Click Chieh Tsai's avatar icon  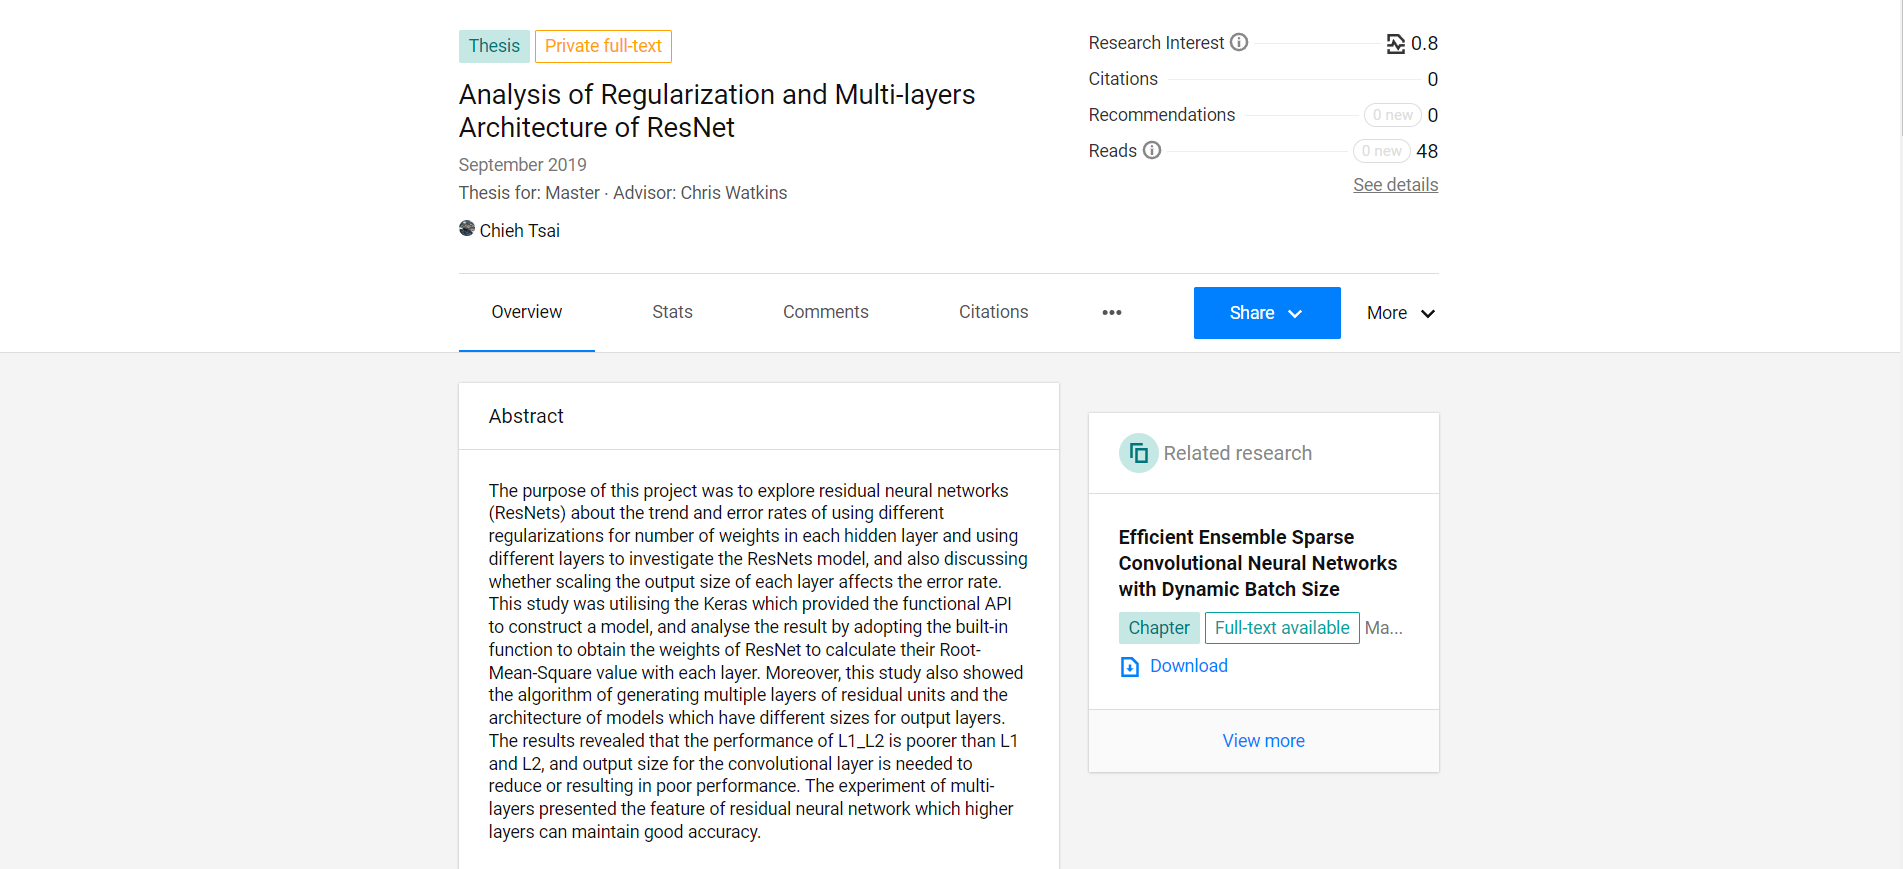click(x=467, y=229)
